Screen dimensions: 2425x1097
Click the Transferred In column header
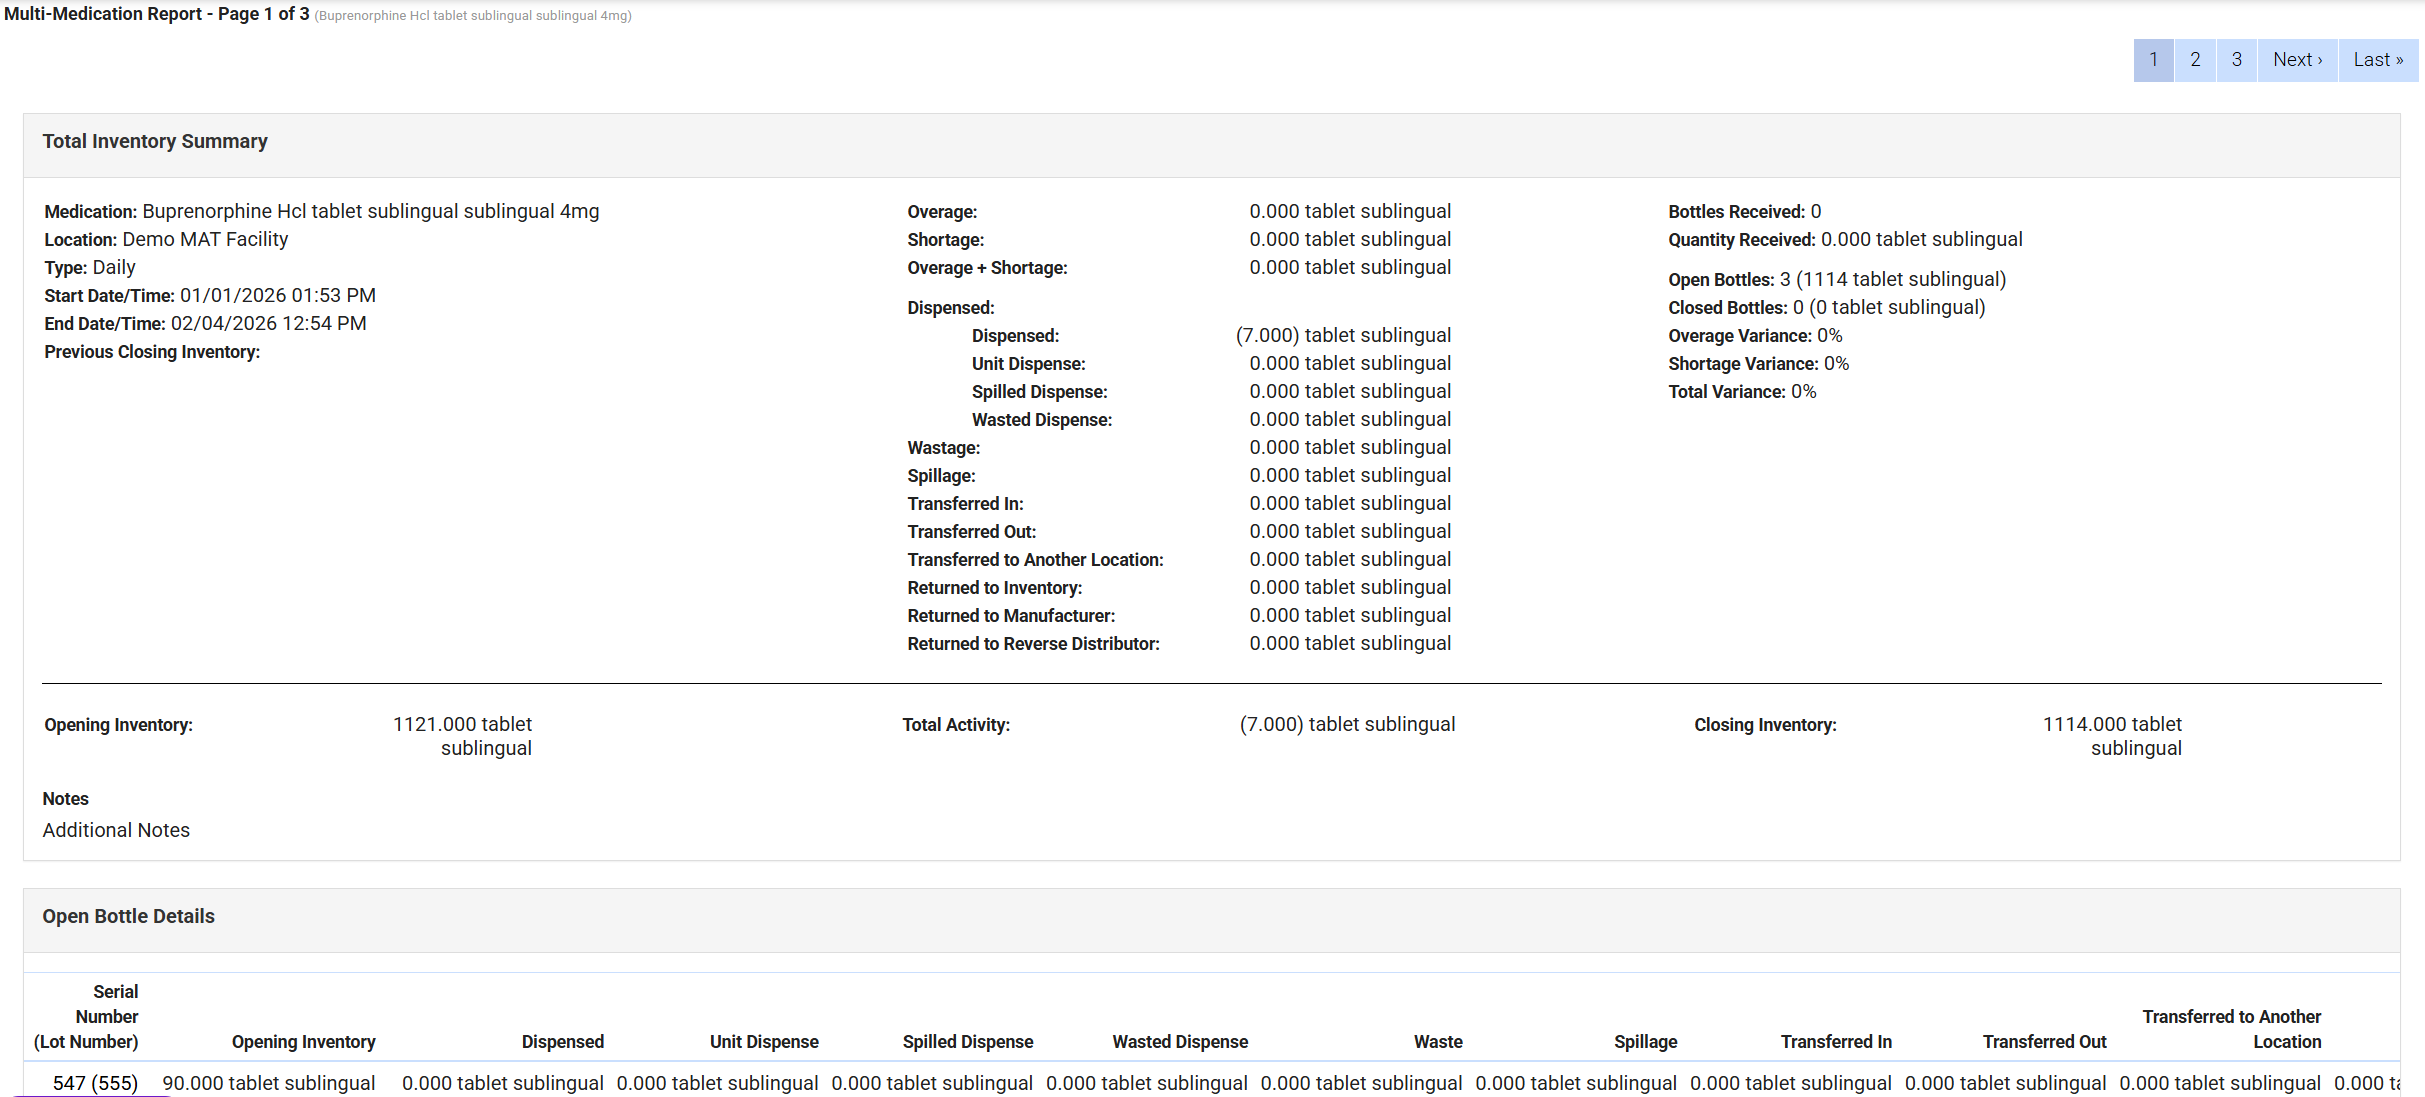tap(1836, 1042)
